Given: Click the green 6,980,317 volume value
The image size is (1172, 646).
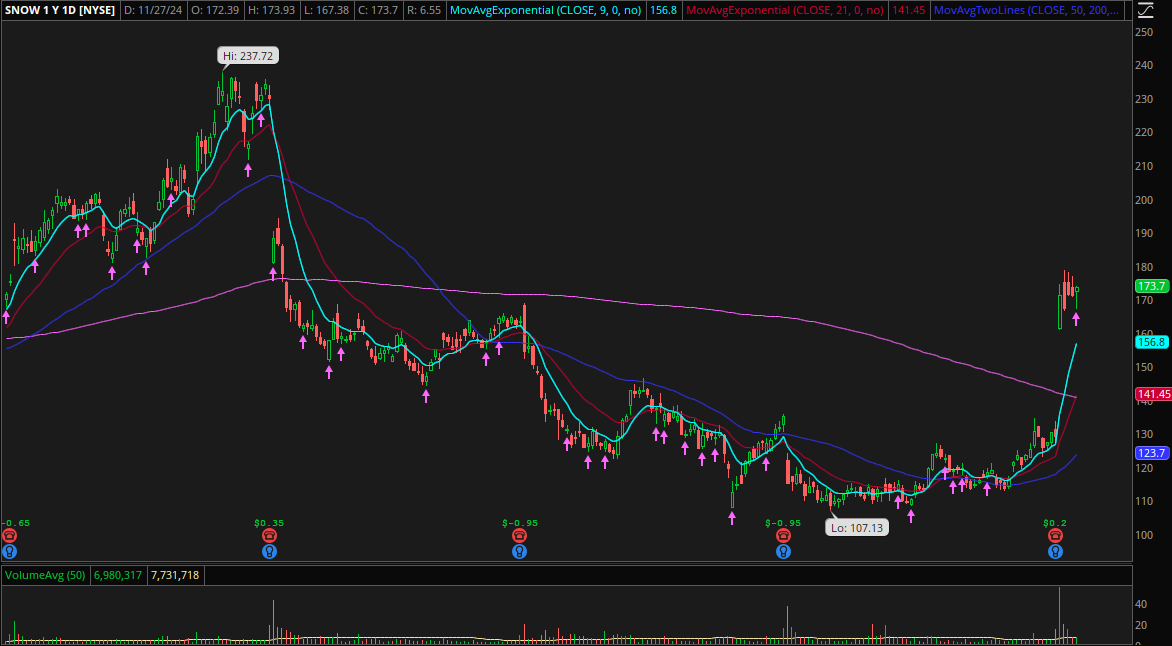Looking at the screenshot, I should [x=117, y=576].
